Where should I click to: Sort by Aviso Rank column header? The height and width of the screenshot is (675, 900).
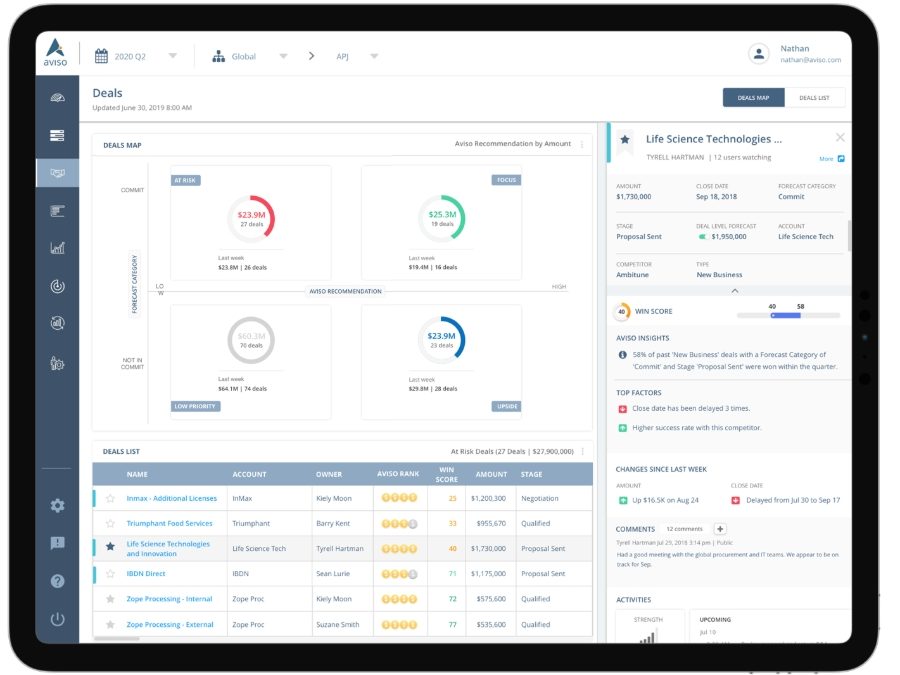(398, 474)
